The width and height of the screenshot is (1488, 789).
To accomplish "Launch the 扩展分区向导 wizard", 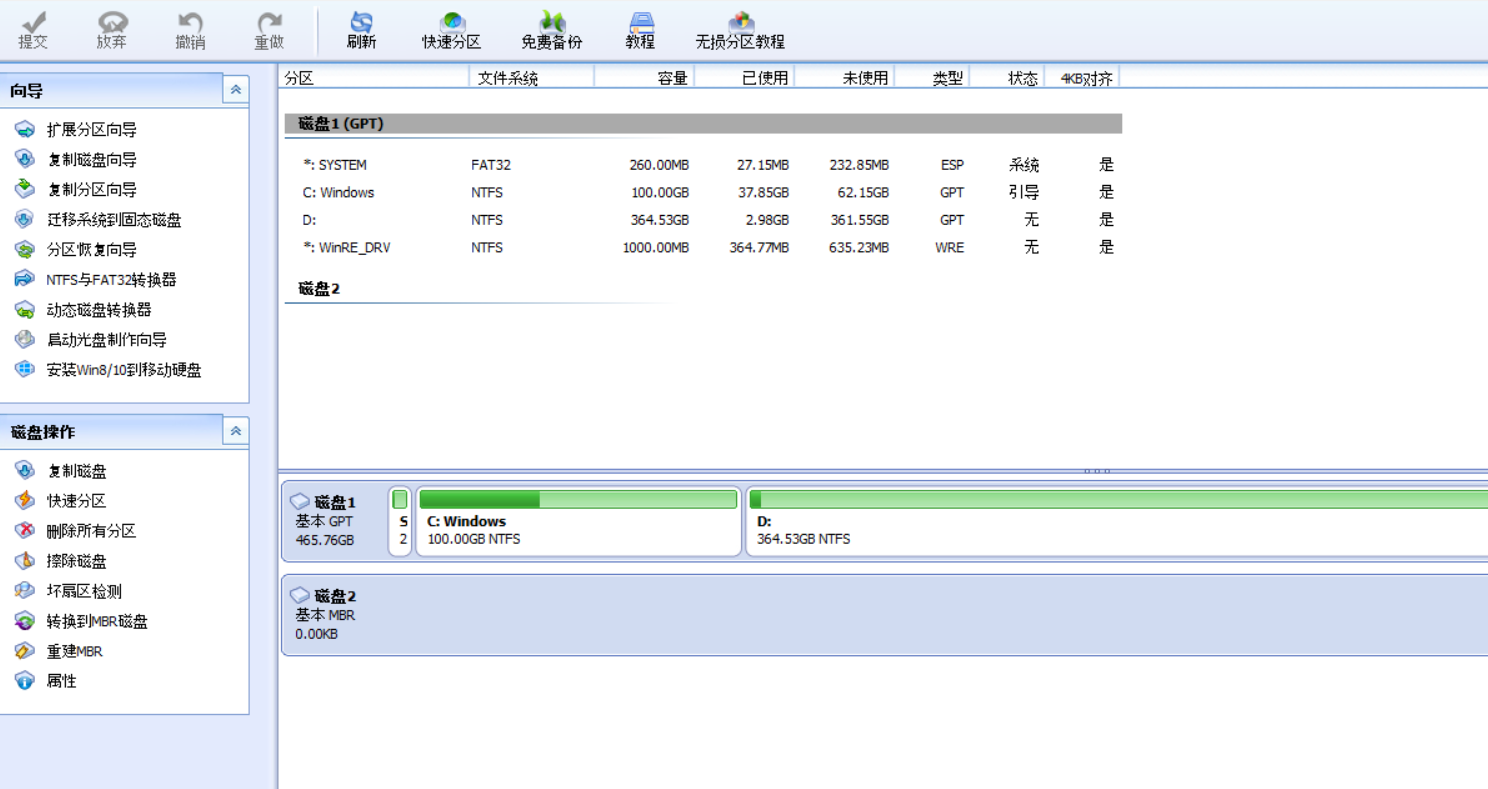I will pyautogui.click(x=91, y=130).
